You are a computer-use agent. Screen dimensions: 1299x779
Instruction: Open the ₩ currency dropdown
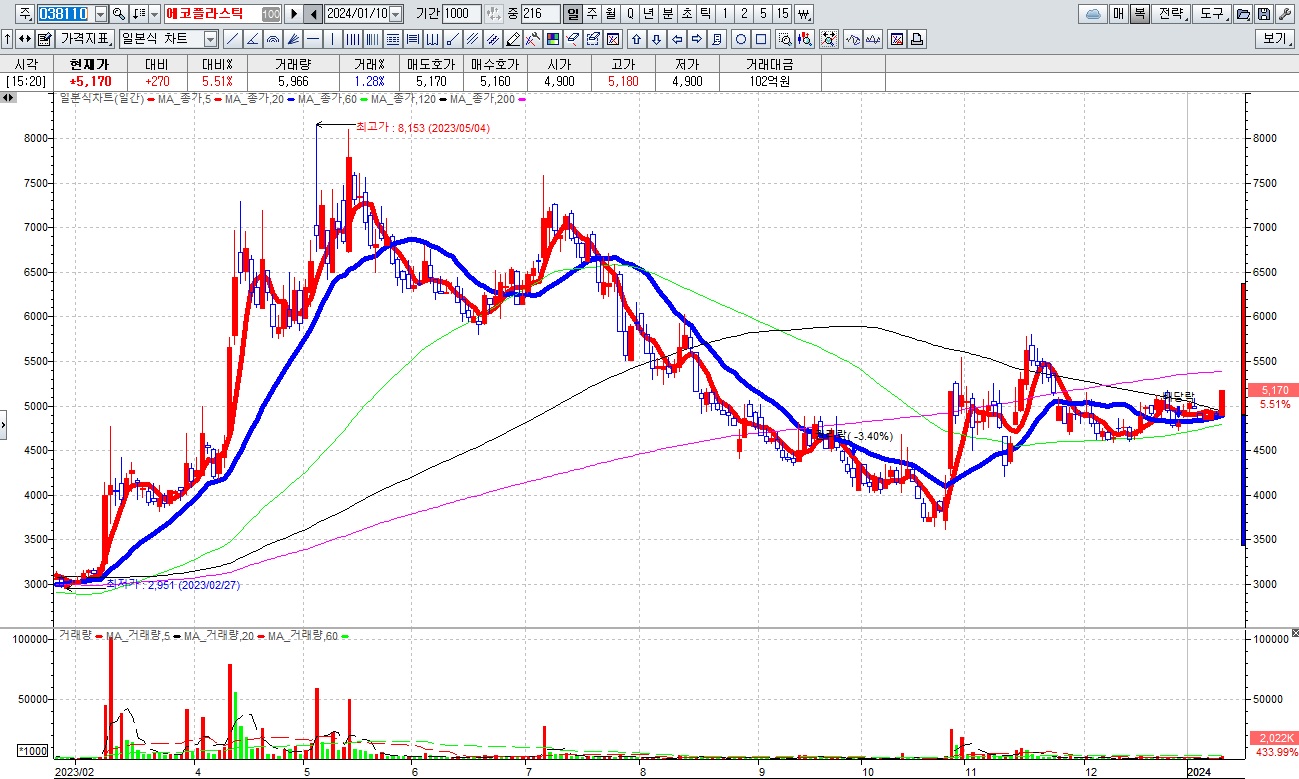coord(804,14)
